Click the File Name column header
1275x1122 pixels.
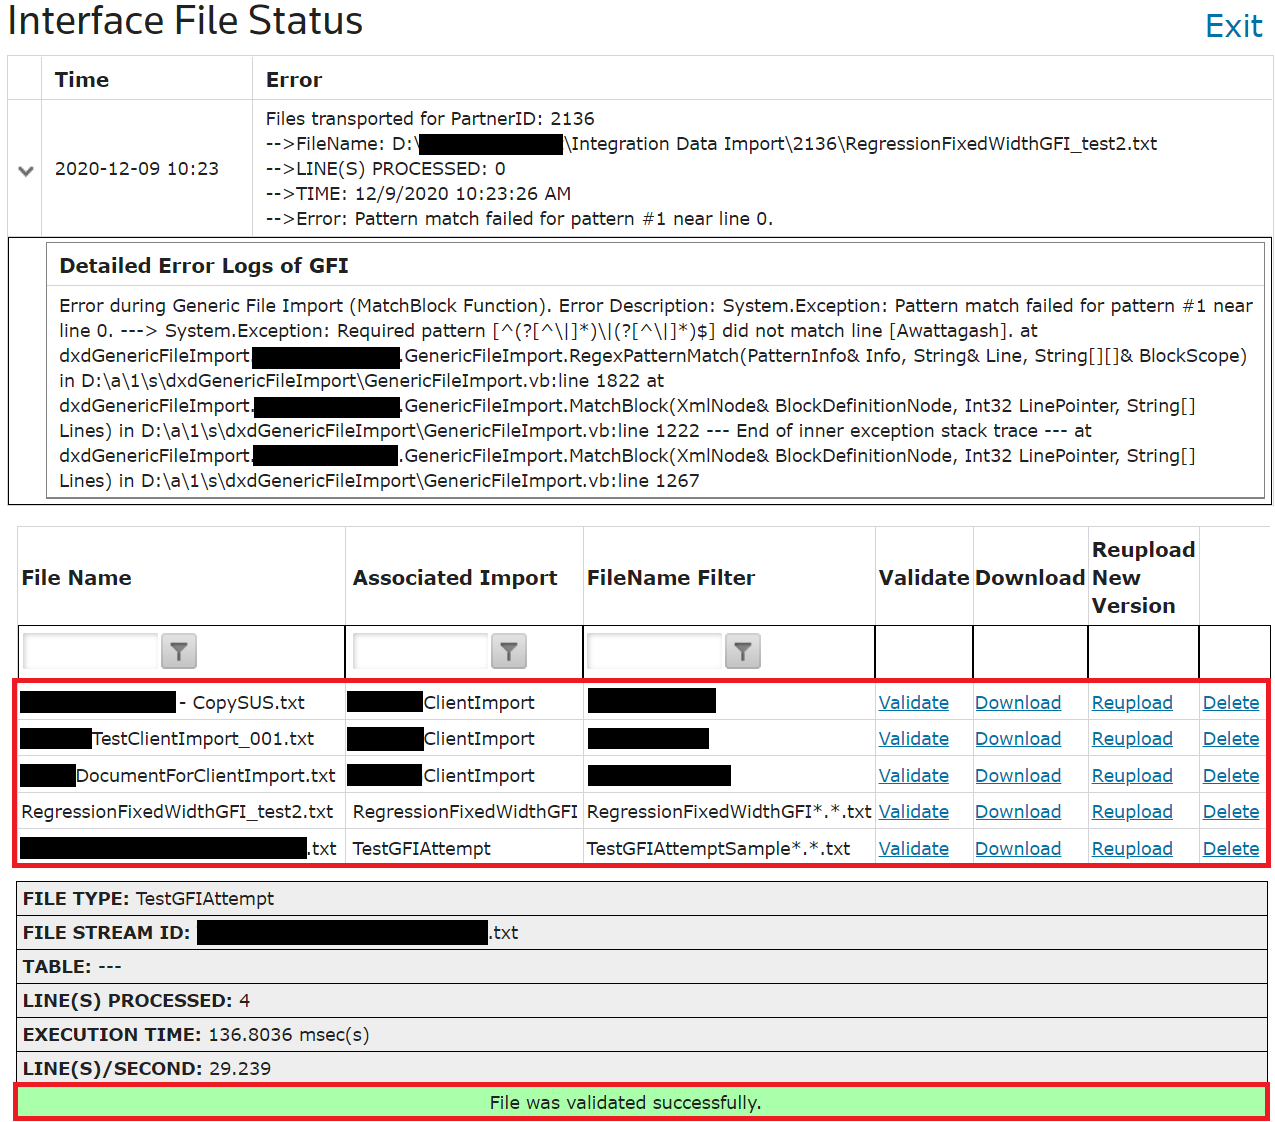[x=77, y=578]
